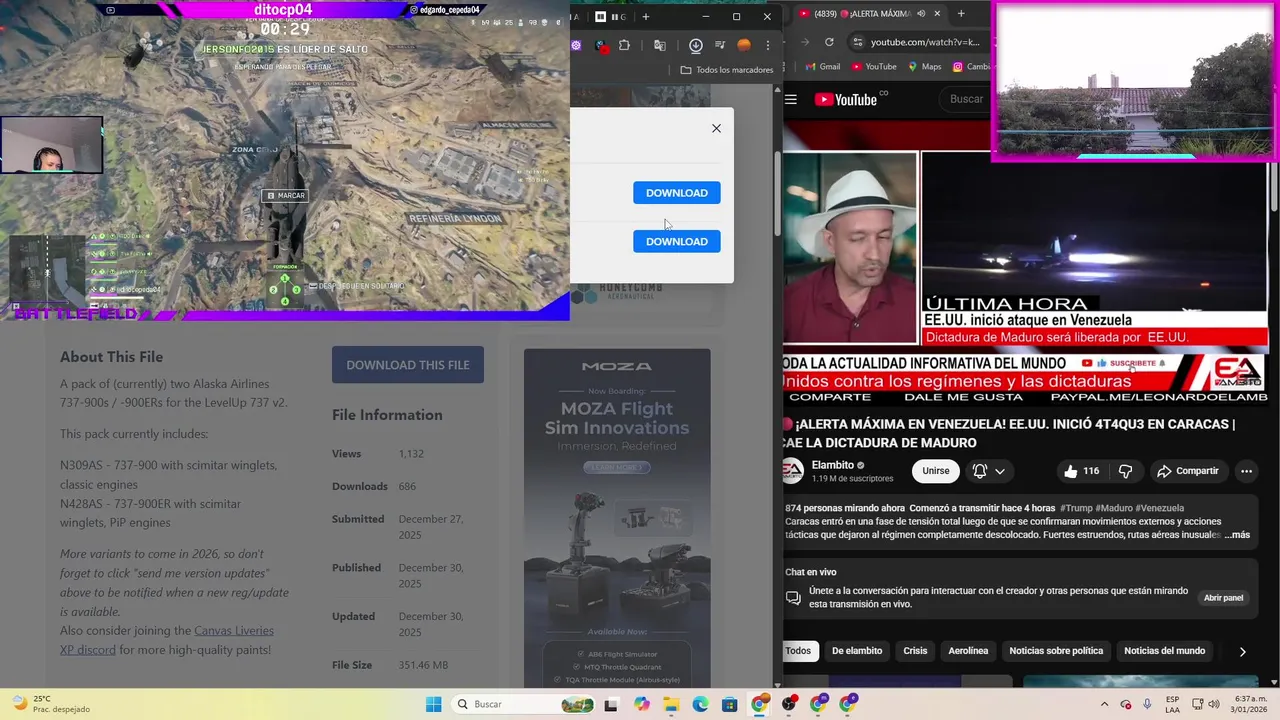The width and height of the screenshot is (1280, 720).
Task: Select the Todos filter chip
Action: [x=798, y=651]
